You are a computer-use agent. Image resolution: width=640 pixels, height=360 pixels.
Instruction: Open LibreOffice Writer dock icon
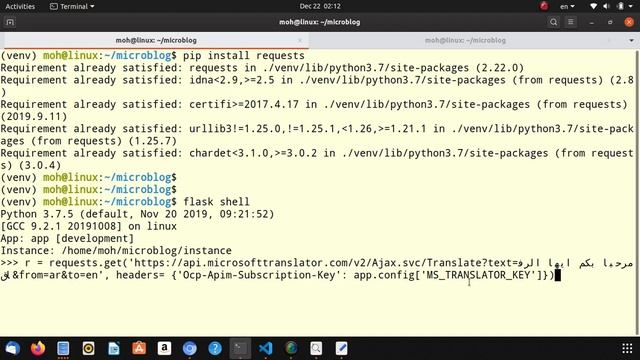point(114,348)
